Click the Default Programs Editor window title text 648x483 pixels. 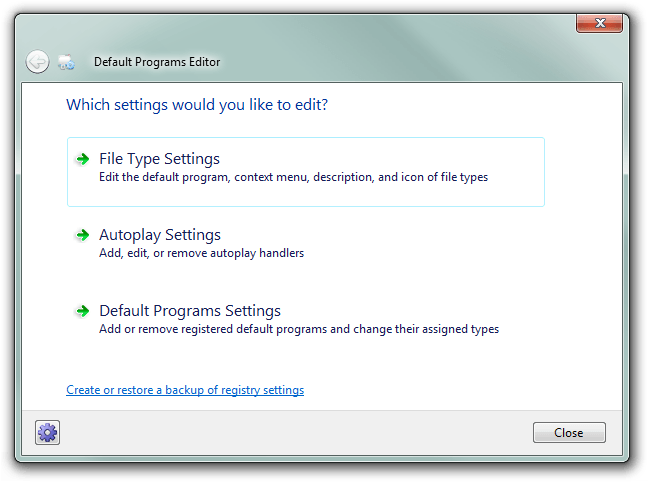click(157, 62)
